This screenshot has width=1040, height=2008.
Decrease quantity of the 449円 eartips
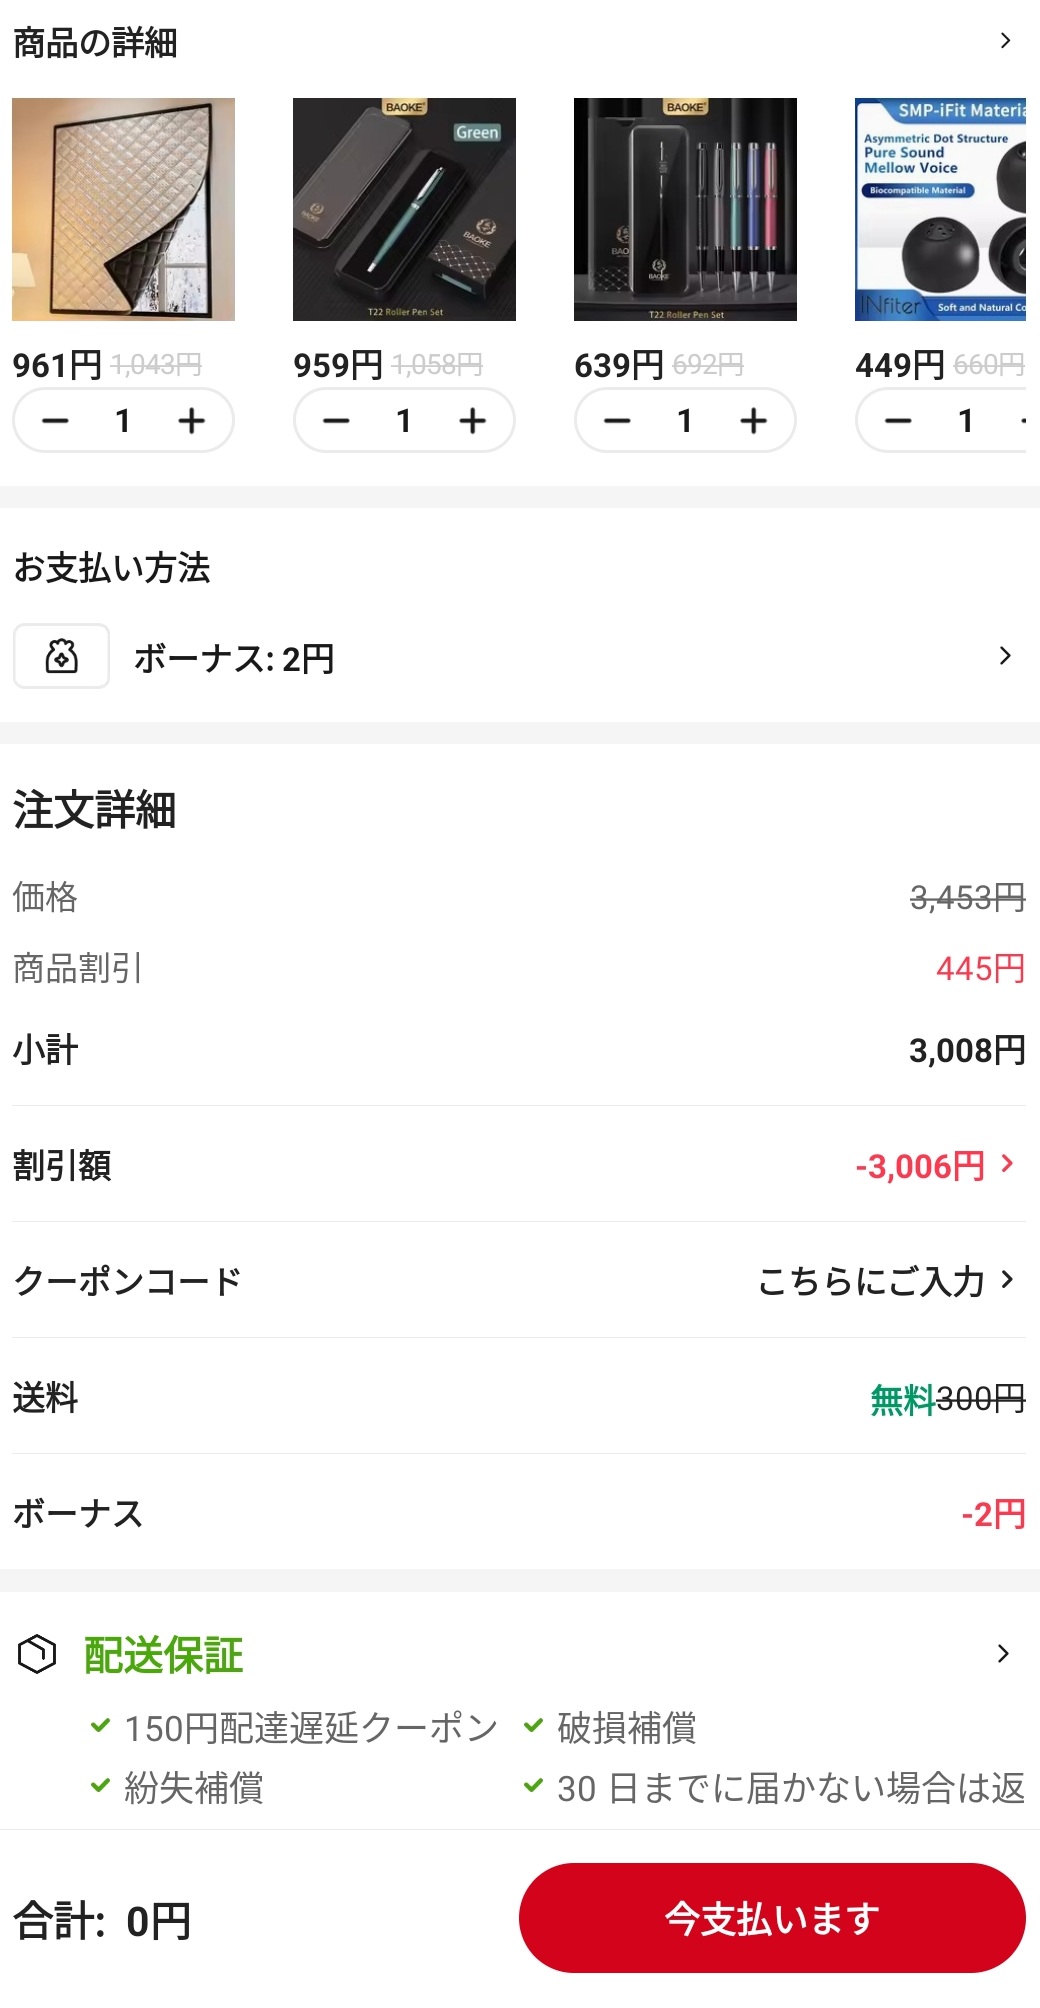899,421
